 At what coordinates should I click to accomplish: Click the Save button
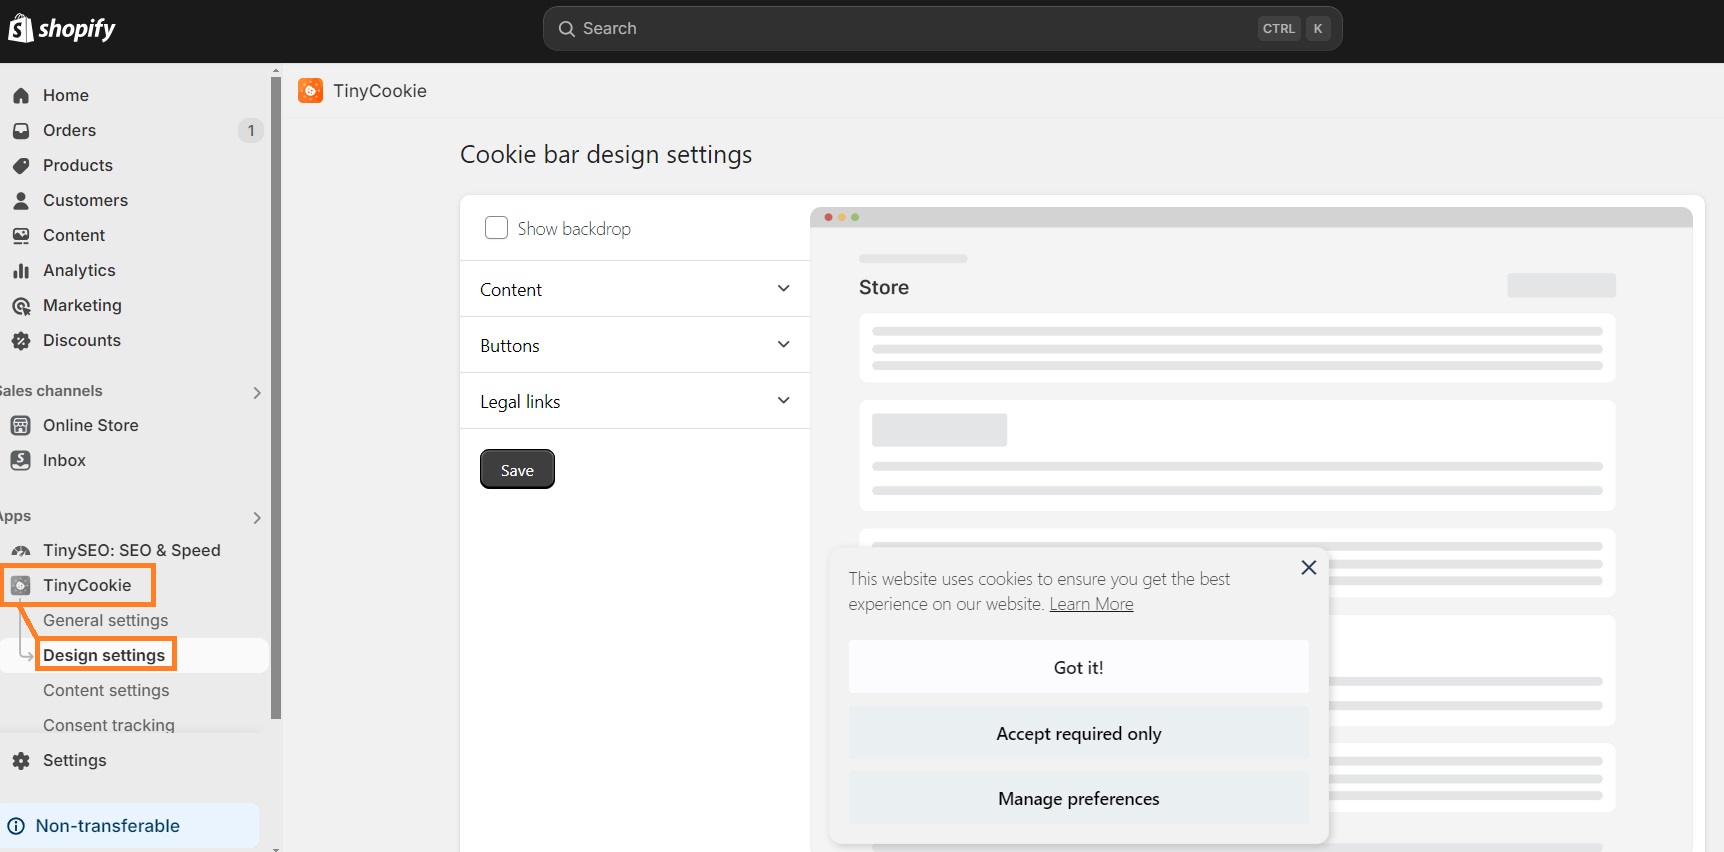pos(517,469)
